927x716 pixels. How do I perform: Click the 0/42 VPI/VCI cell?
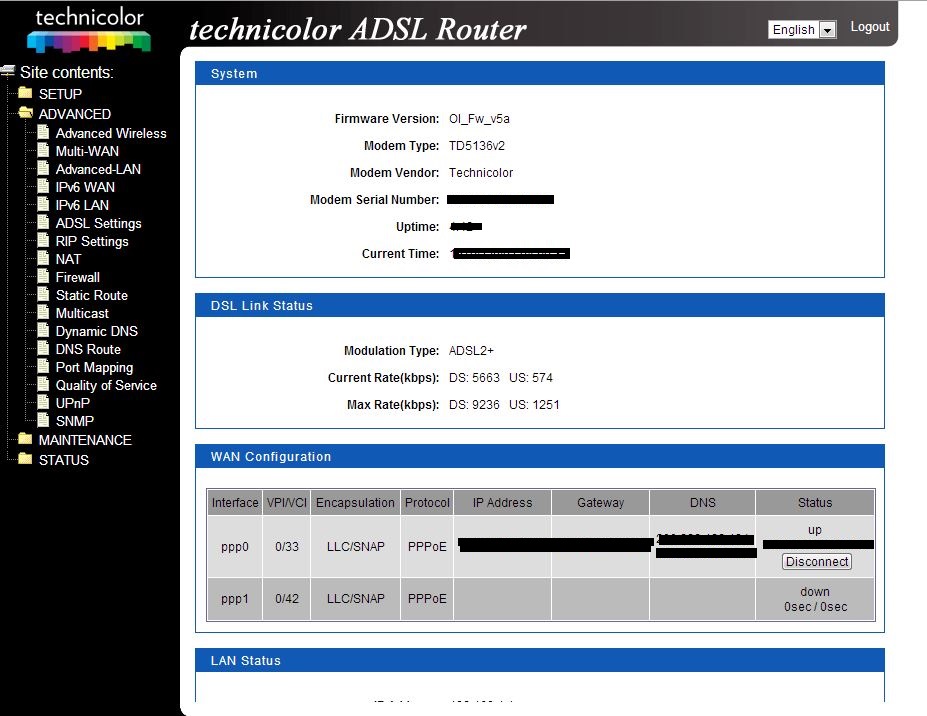[x=287, y=599]
